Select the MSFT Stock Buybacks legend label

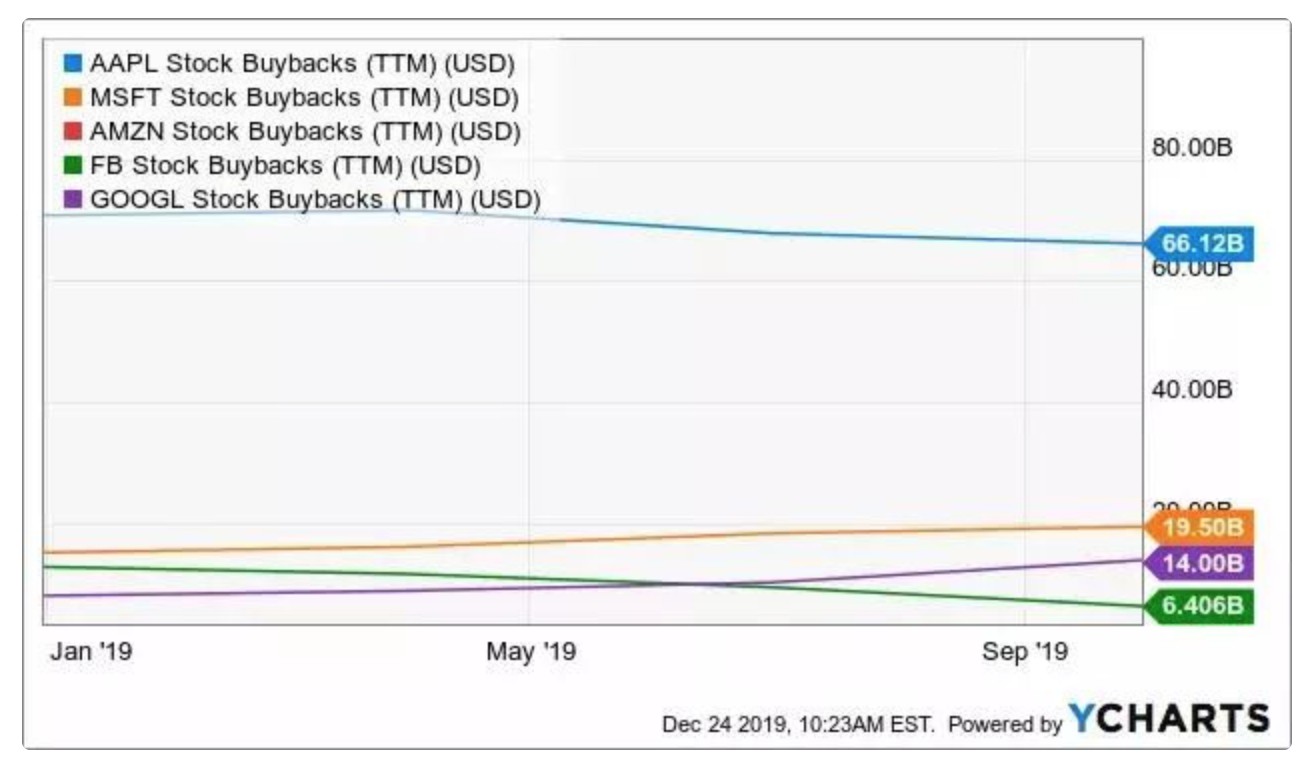coord(304,98)
